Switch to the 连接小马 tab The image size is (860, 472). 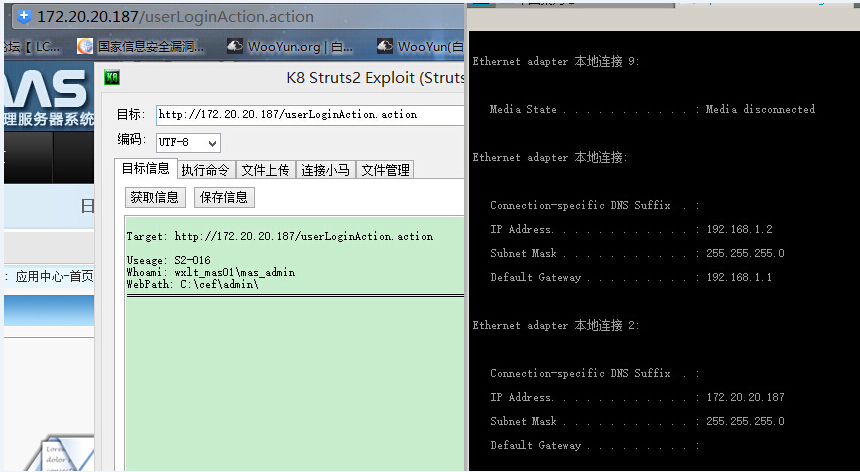point(325,170)
